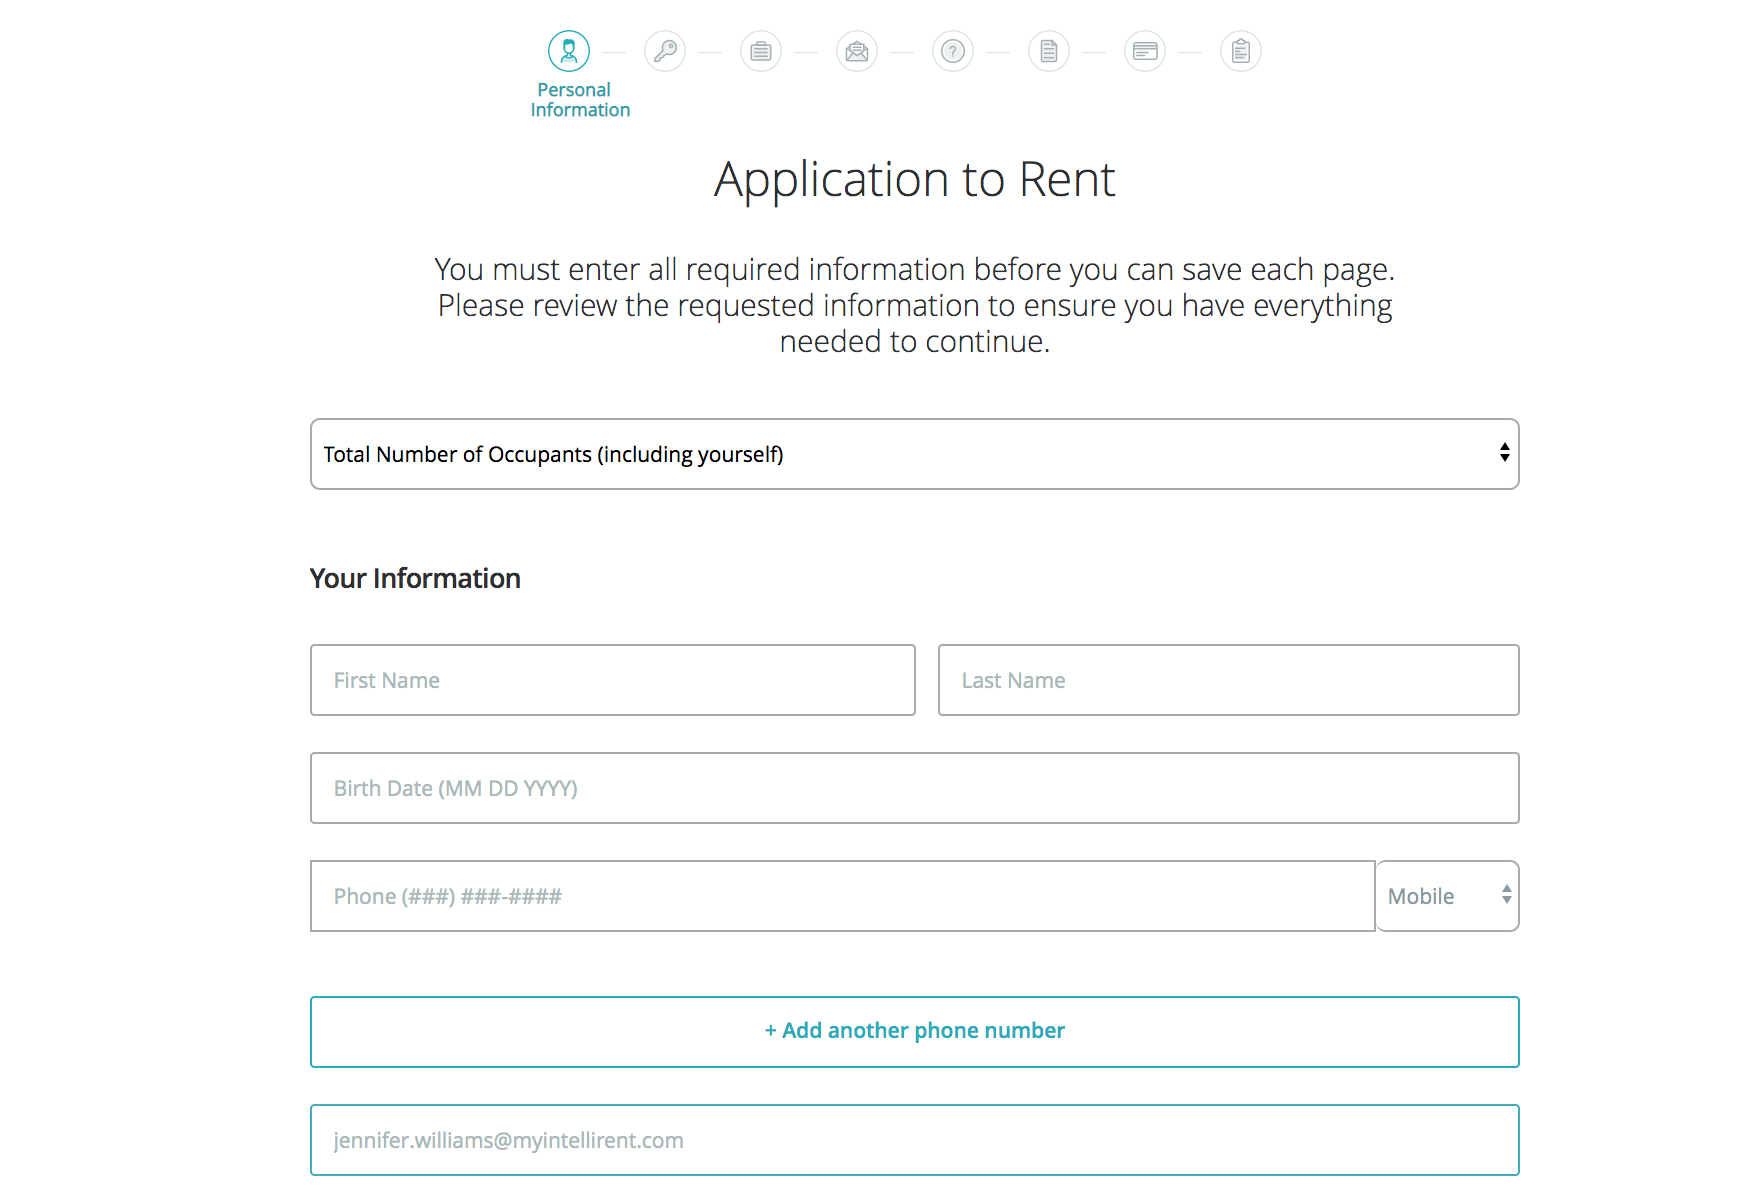The height and width of the screenshot is (1188, 1754).
Task: Focus the Last Name field
Action: pos(1228,680)
